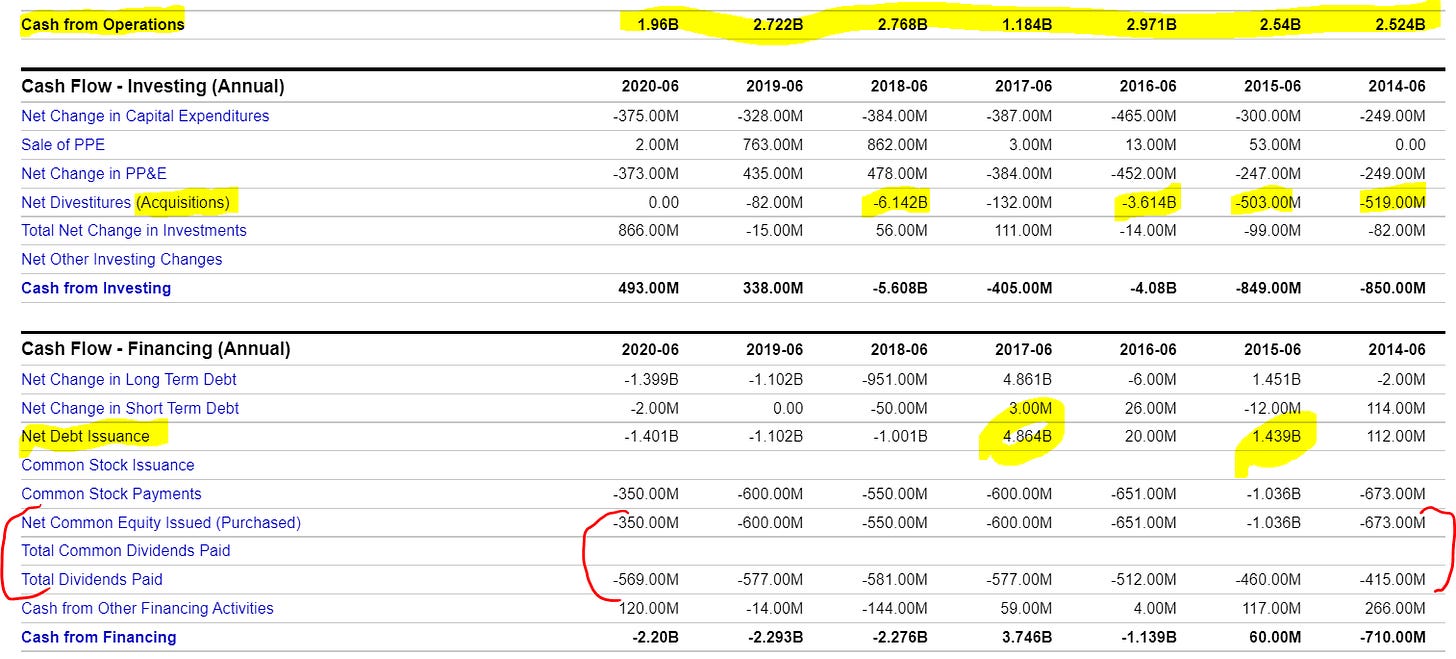Select the 1.439B Net Debt Issuance value
1456x659 pixels.
point(1277,437)
